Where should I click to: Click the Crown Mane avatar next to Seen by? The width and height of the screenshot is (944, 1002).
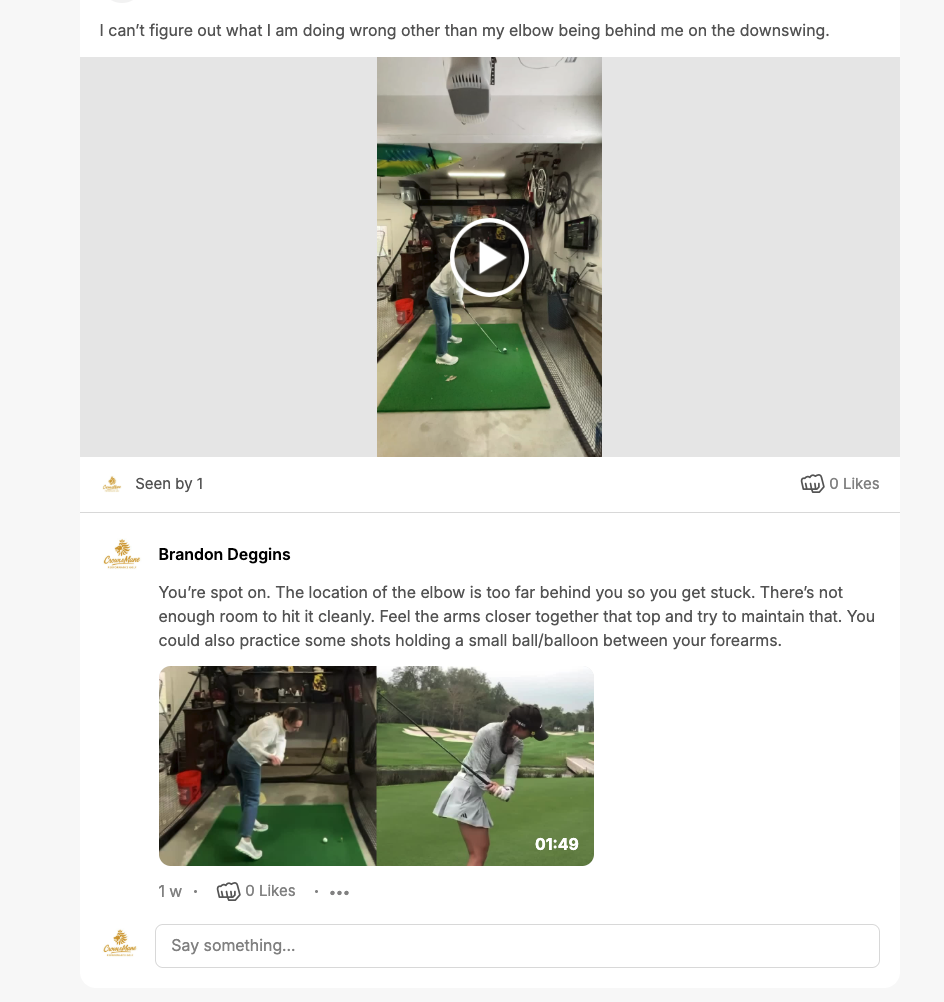pyautogui.click(x=112, y=484)
